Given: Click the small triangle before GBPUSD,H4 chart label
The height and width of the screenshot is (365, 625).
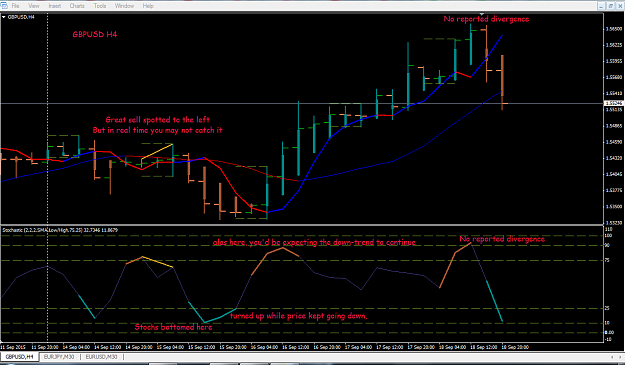Looking at the screenshot, I should point(4,17).
